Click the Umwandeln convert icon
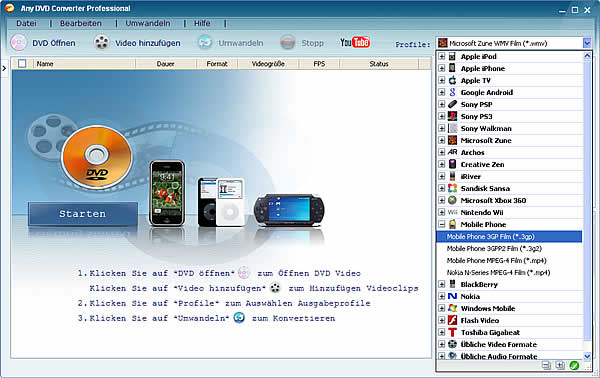Image resolution: width=600 pixels, height=378 pixels. [205, 42]
